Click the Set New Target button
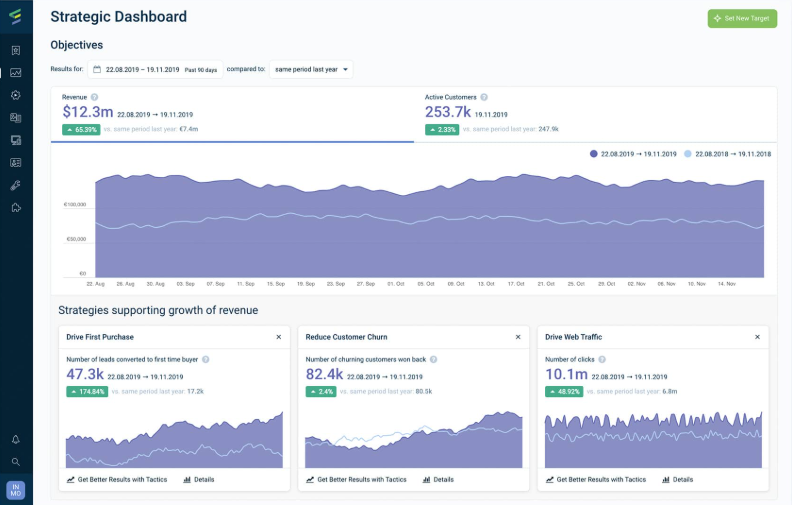Screen dimensions: 792x505 742,18
